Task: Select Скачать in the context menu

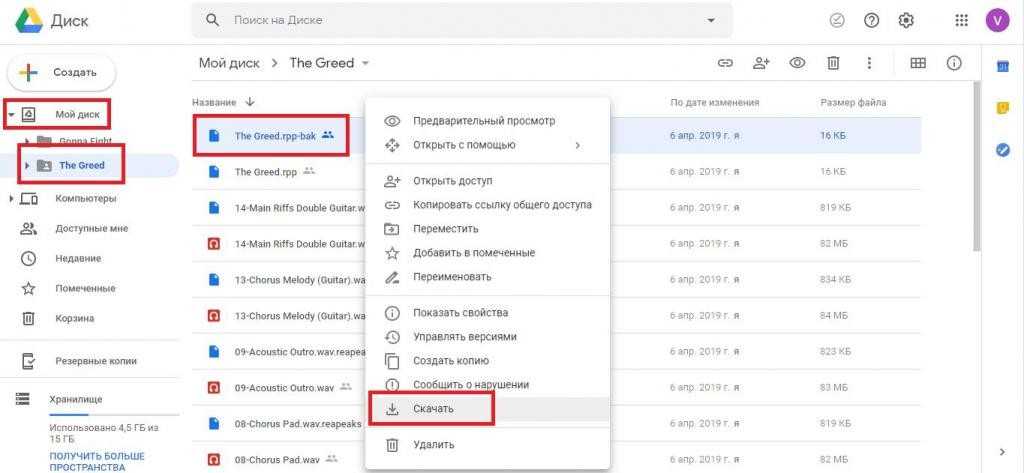Action: click(433, 409)
